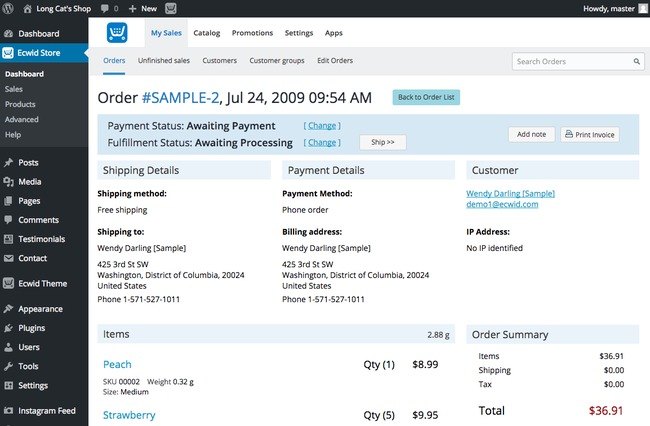Viewport: 650px width, 426px height.
Task: Click the Plugins plug icon
Action: pyautogui.click(x=8, y=328)
